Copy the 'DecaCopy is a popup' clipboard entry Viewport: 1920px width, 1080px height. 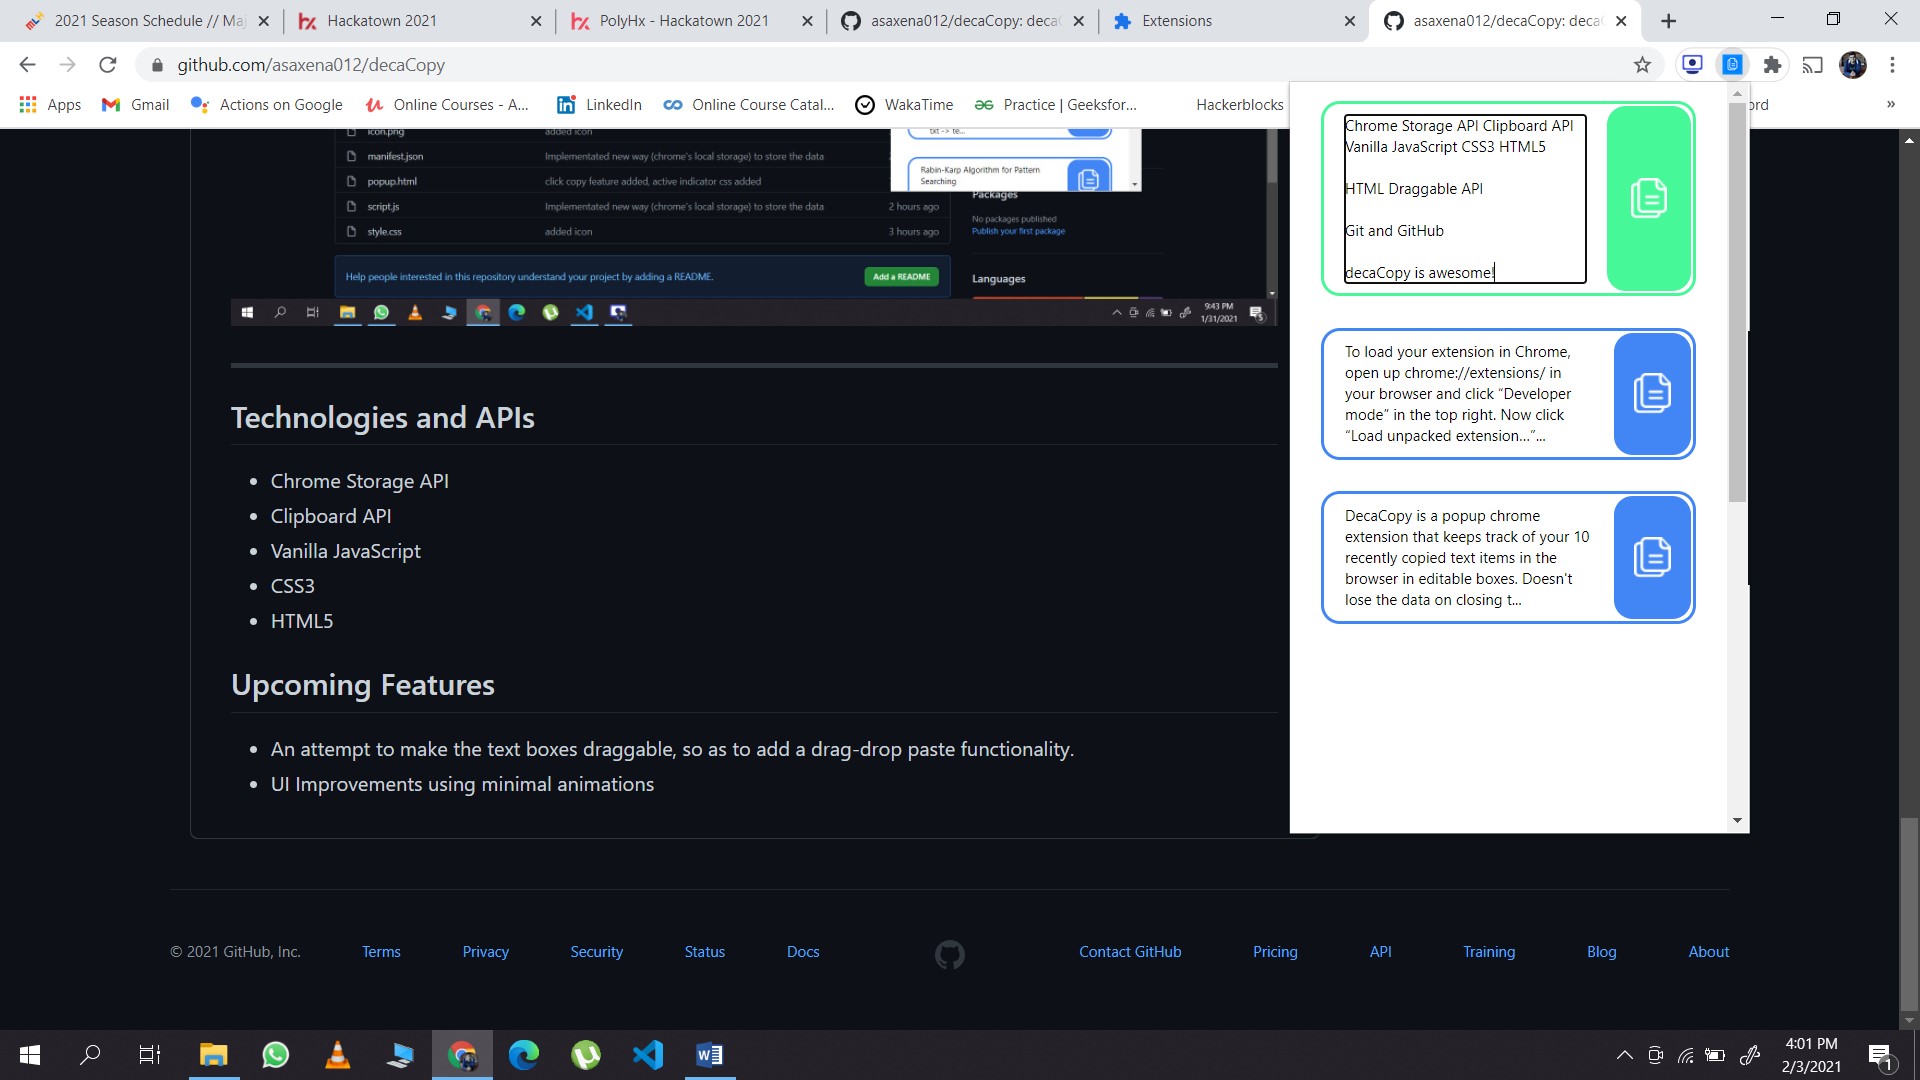click(x=1652, y=557)
